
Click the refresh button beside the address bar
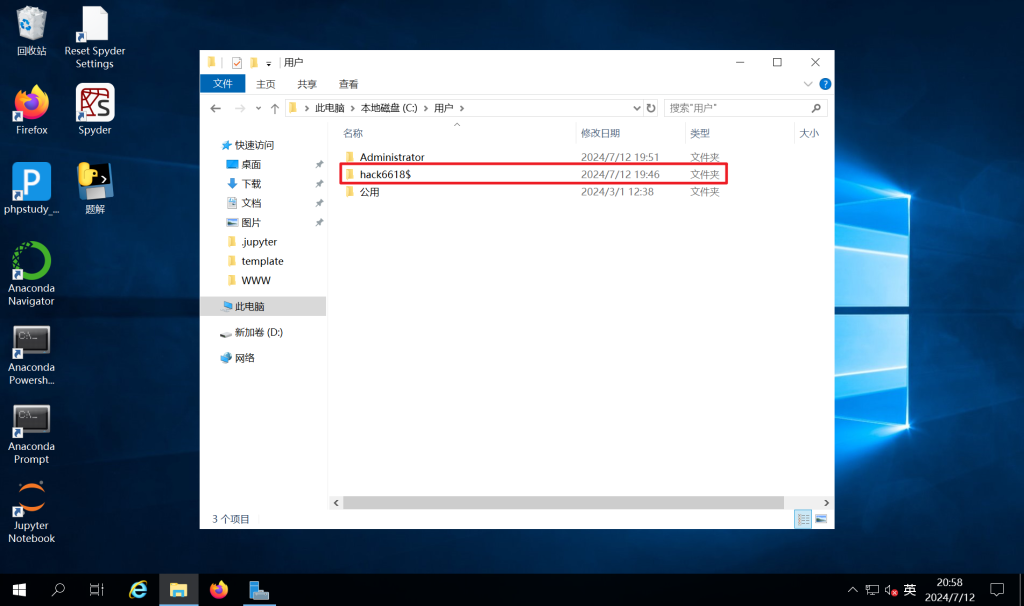coord(651,108)
